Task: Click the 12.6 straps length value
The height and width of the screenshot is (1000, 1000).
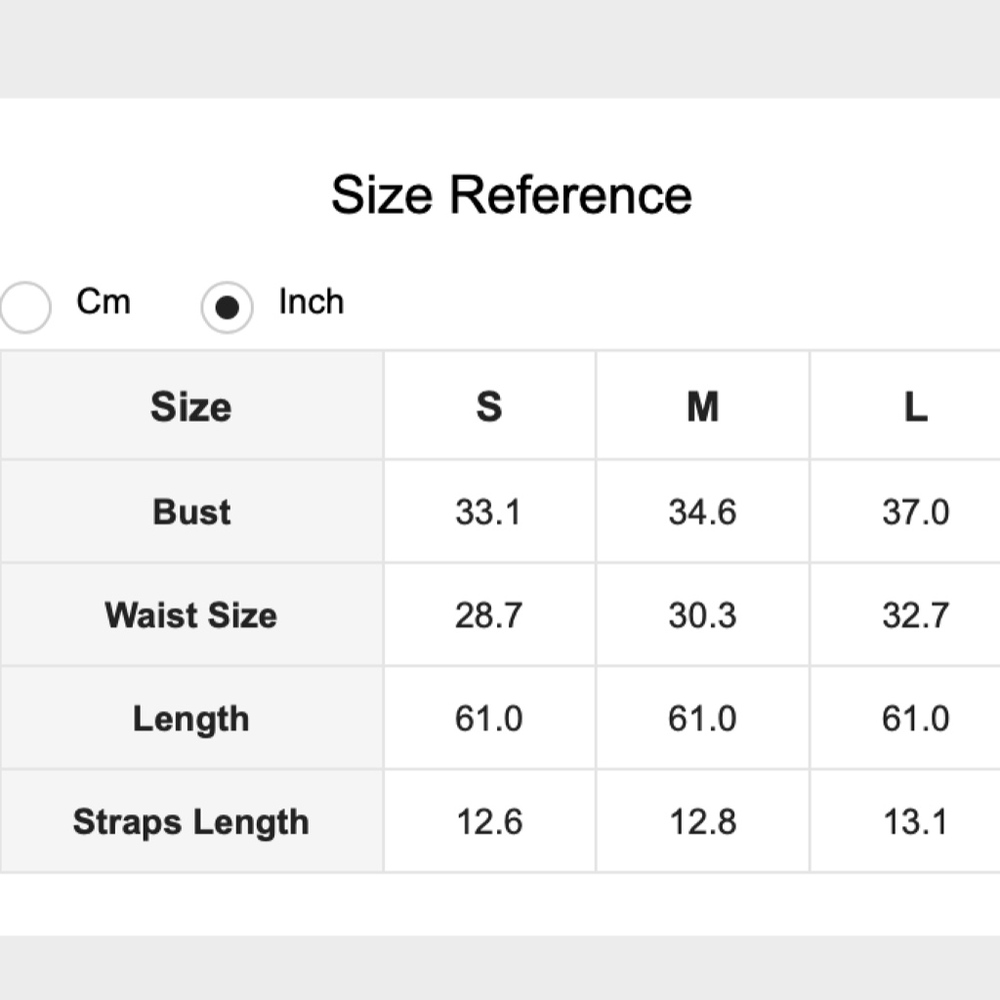Action: point(489,822)
